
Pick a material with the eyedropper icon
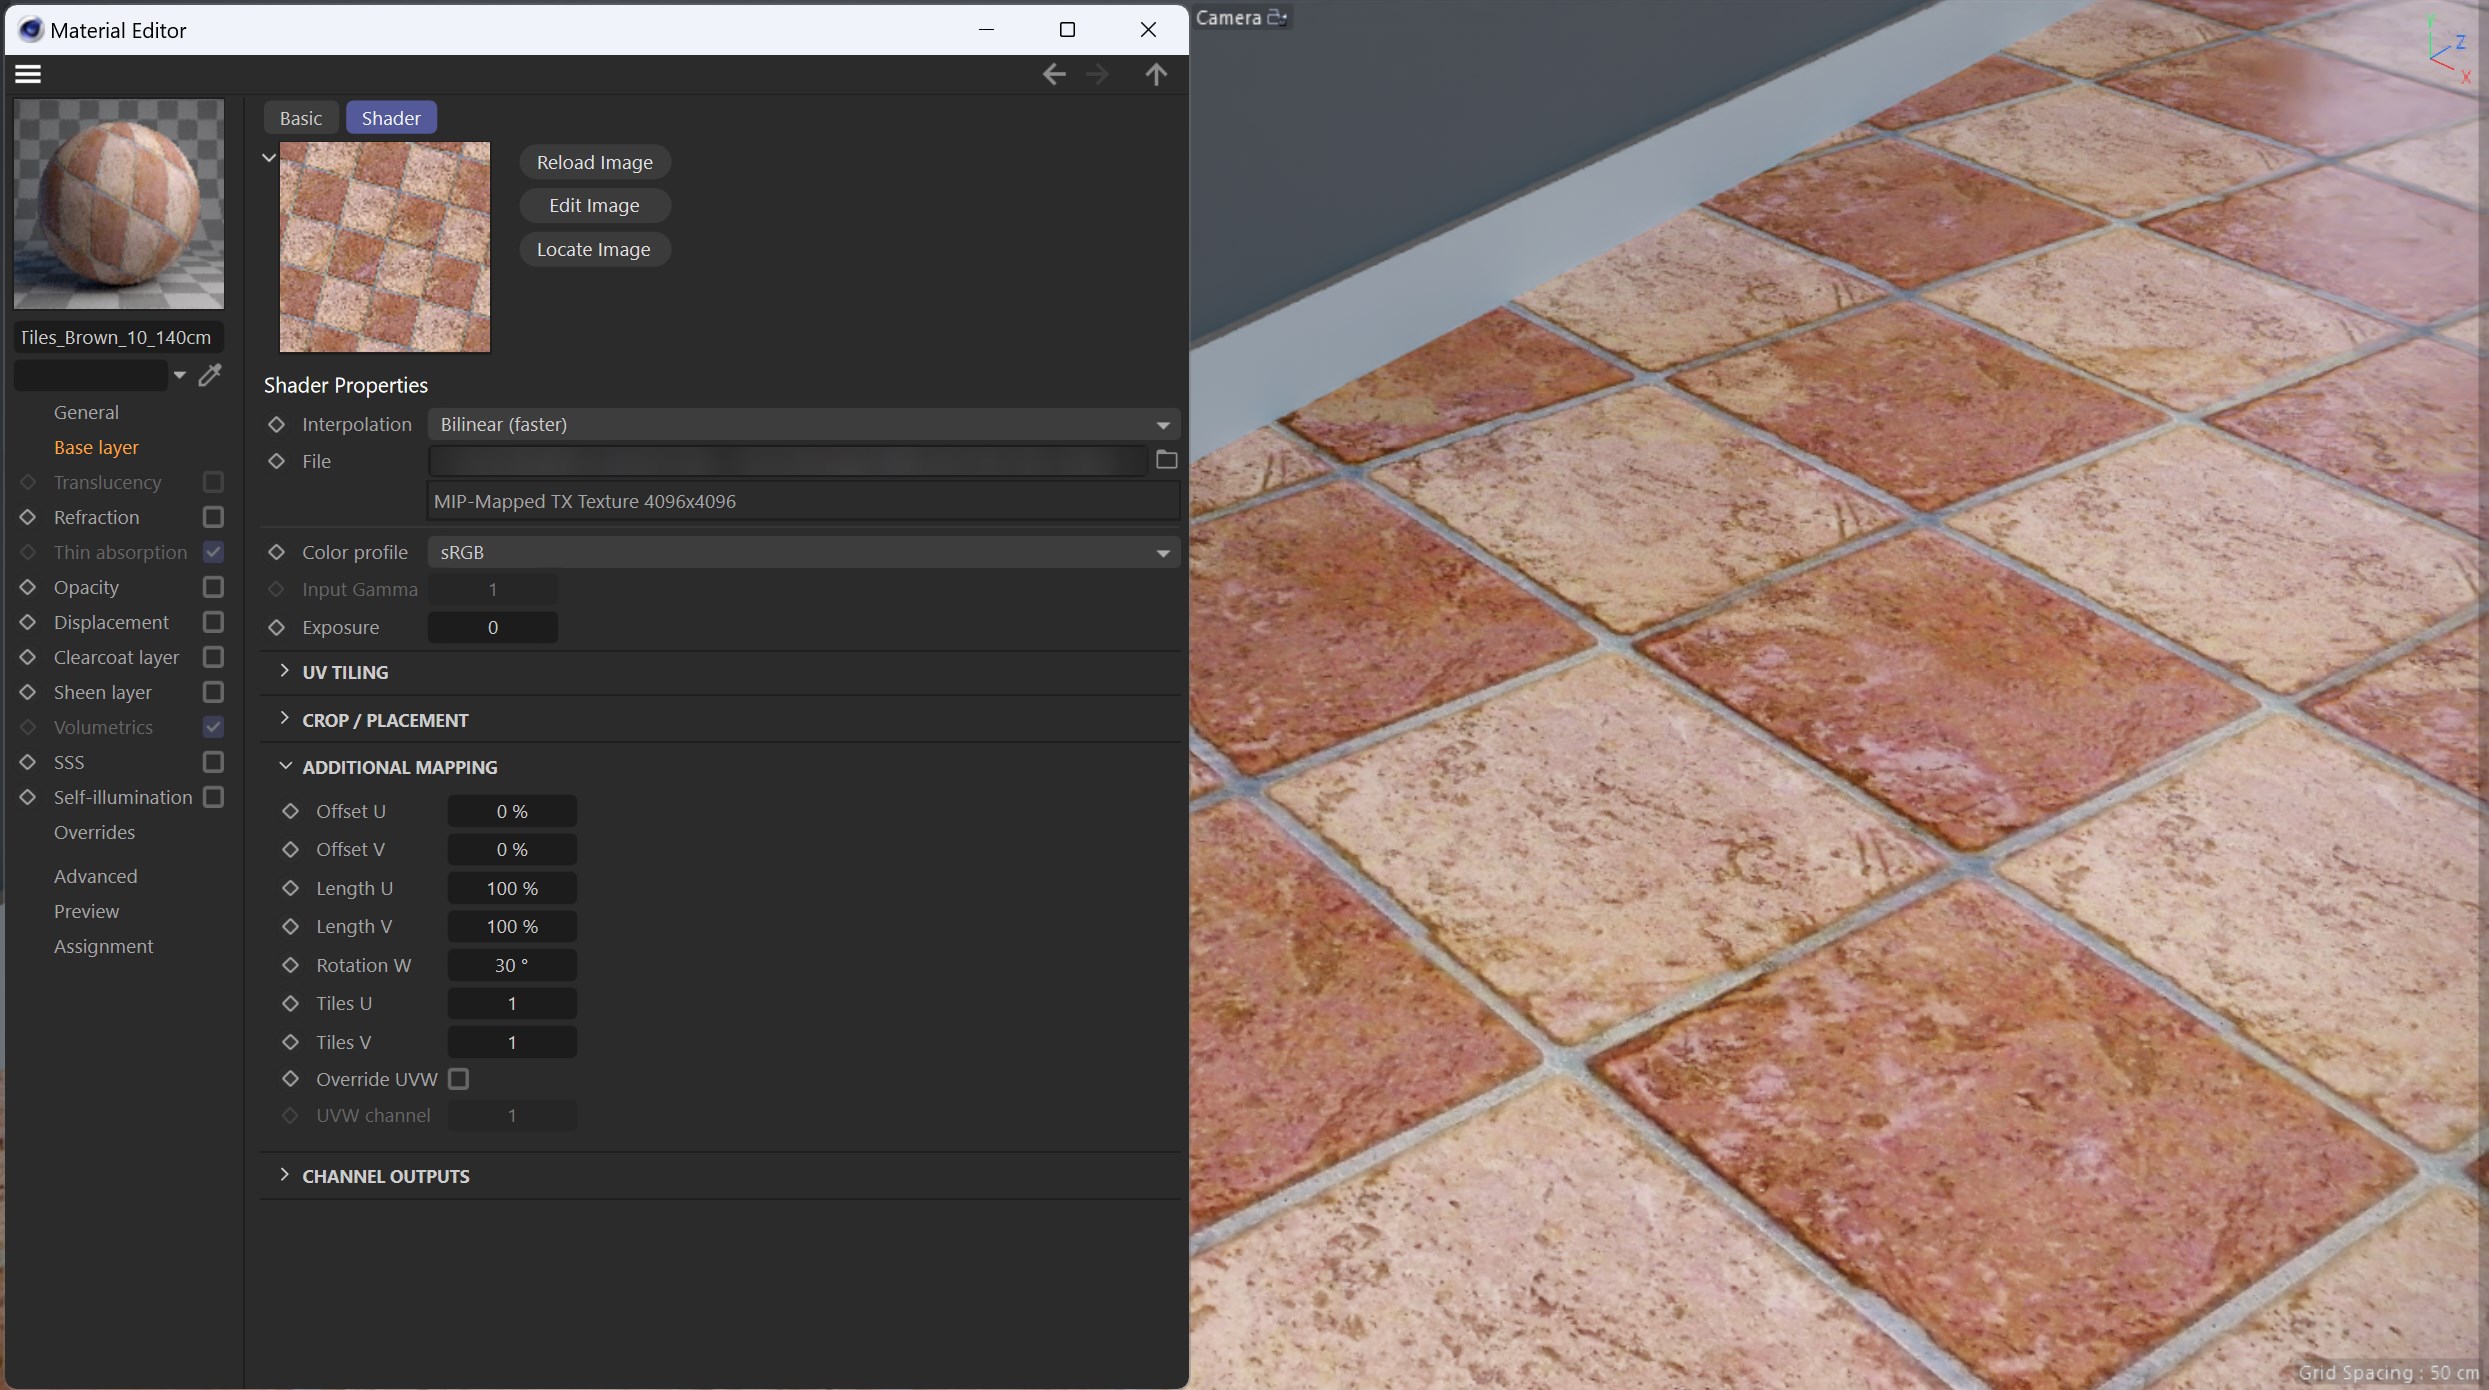(x=210, y=375)
